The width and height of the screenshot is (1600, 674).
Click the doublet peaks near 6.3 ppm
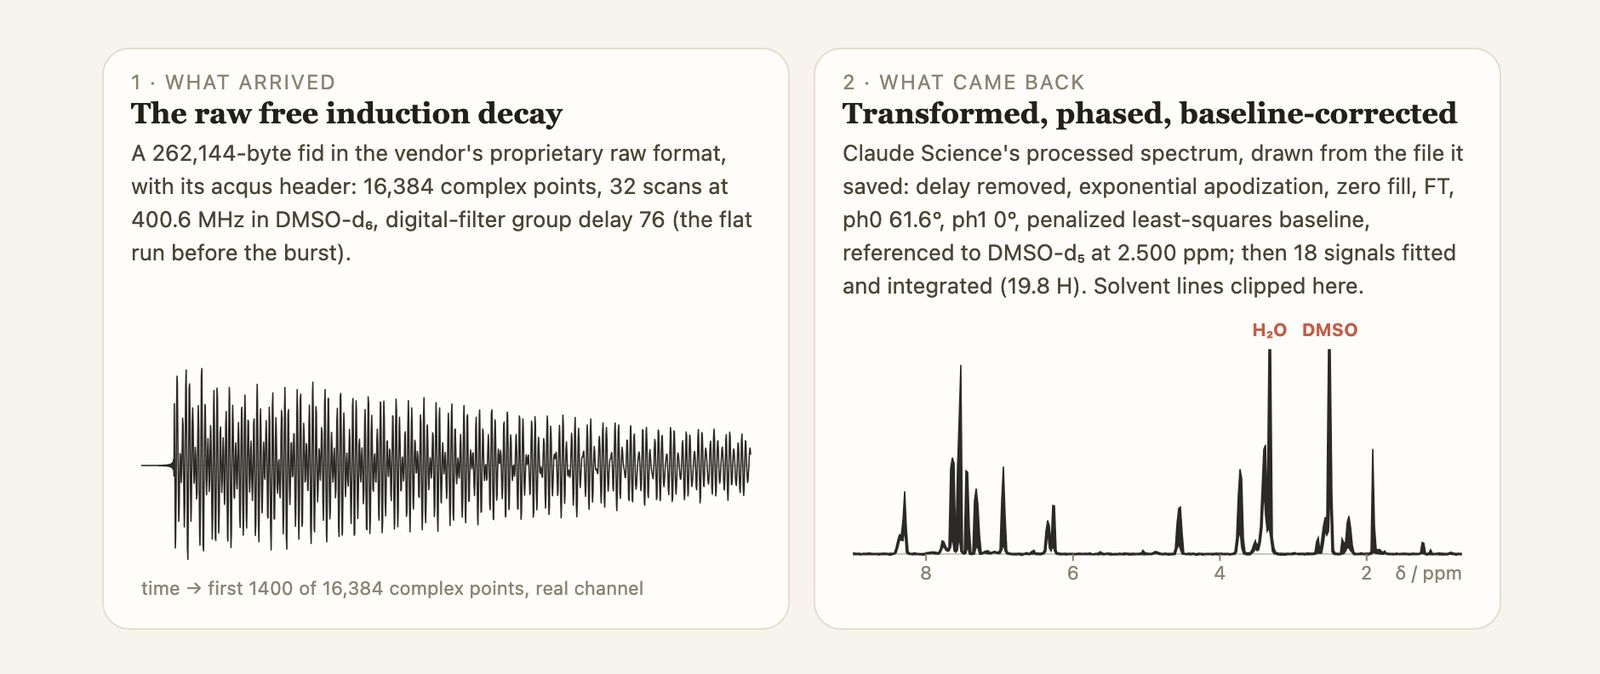point(1051,529)
